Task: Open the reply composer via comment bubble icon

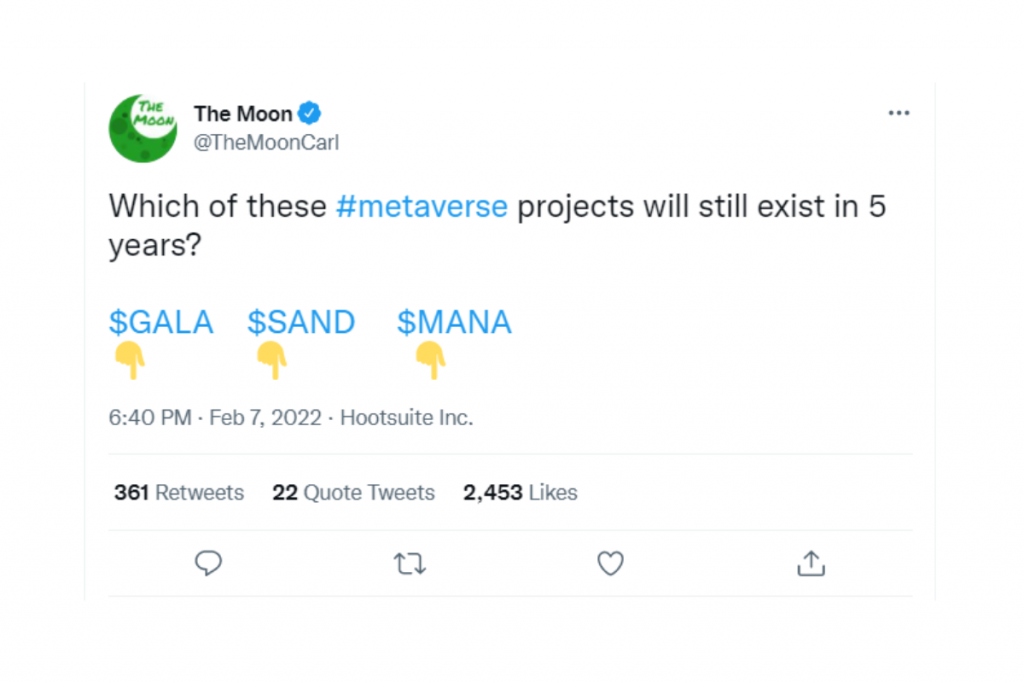Action: (x=208, y=563)
